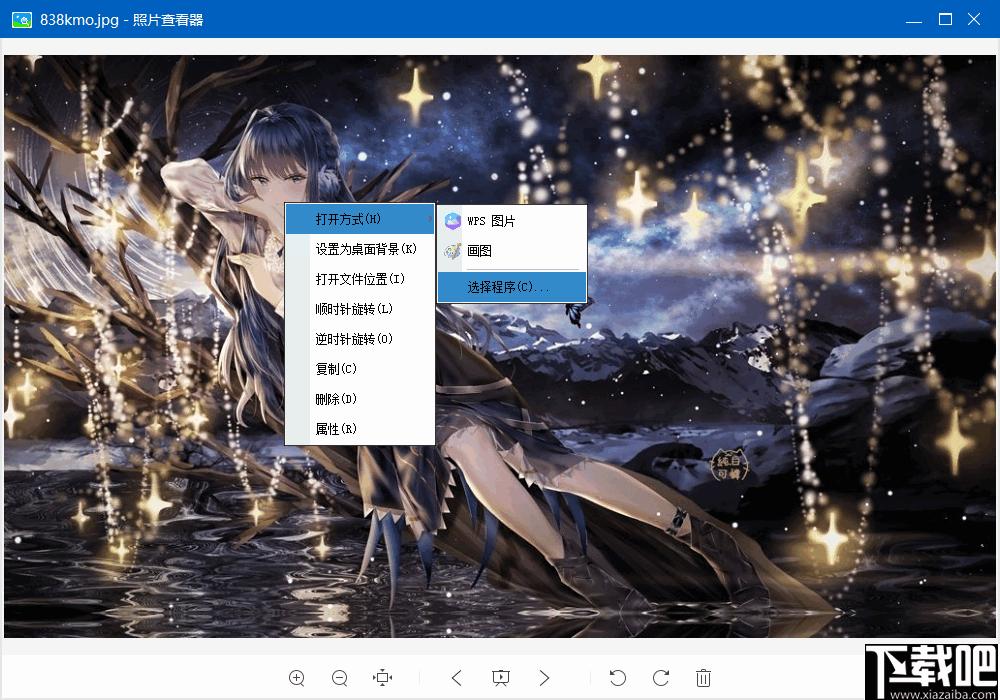
Task: Maximize the photo viewer window
Action: [945, 20]
